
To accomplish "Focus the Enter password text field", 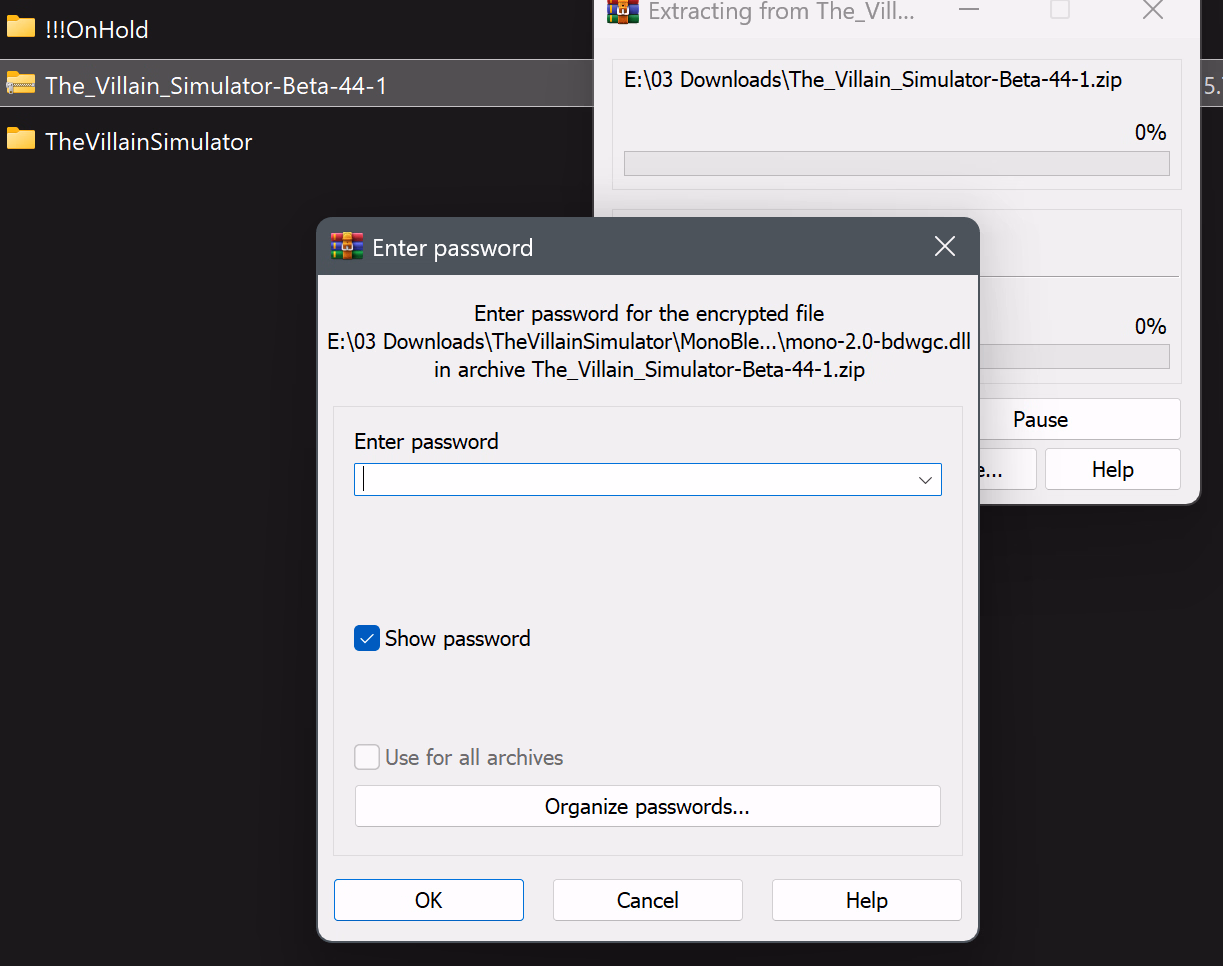I will [x=630, y=480].
